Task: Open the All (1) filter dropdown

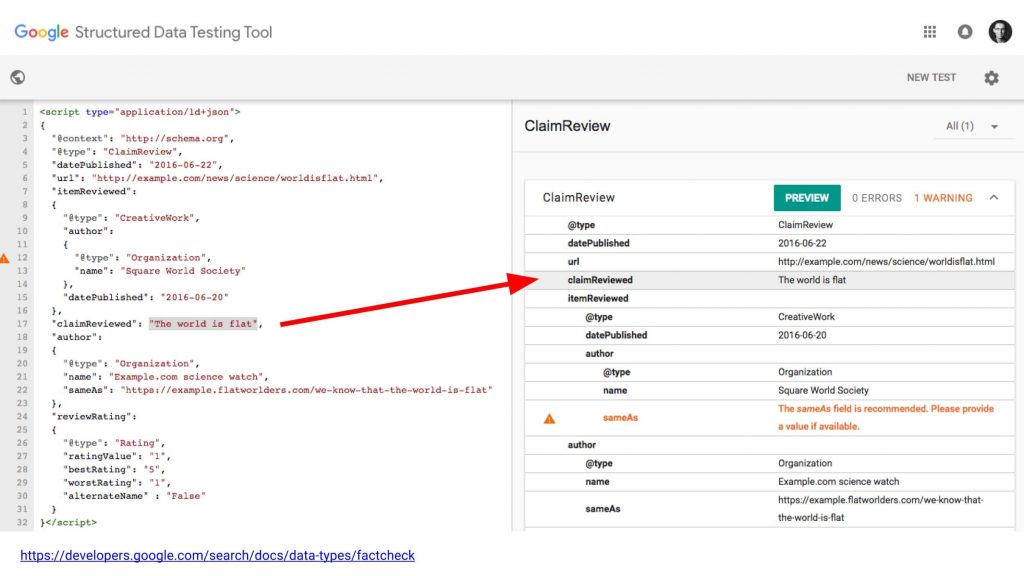Action: click(x=972, y=126)
